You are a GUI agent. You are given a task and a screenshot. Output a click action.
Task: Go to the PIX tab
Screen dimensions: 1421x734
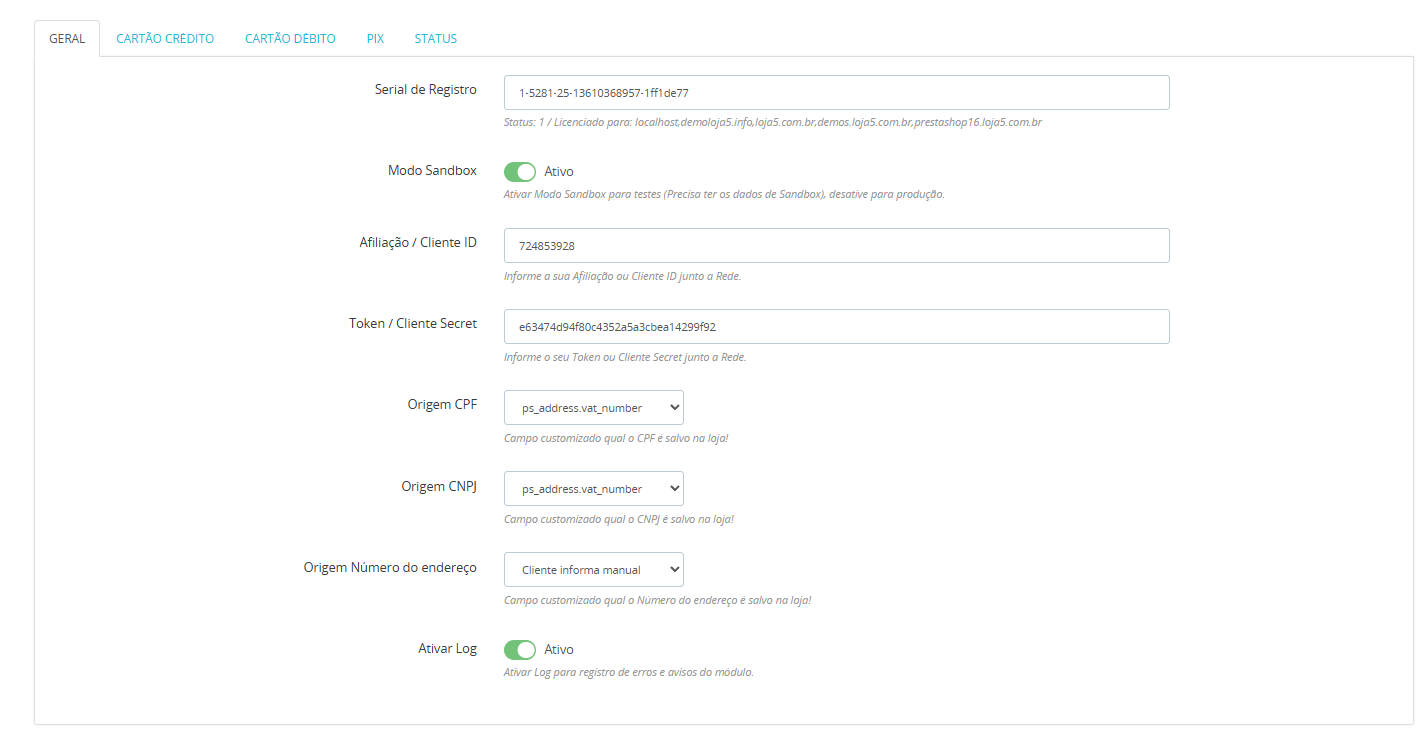tap(375, 39)
